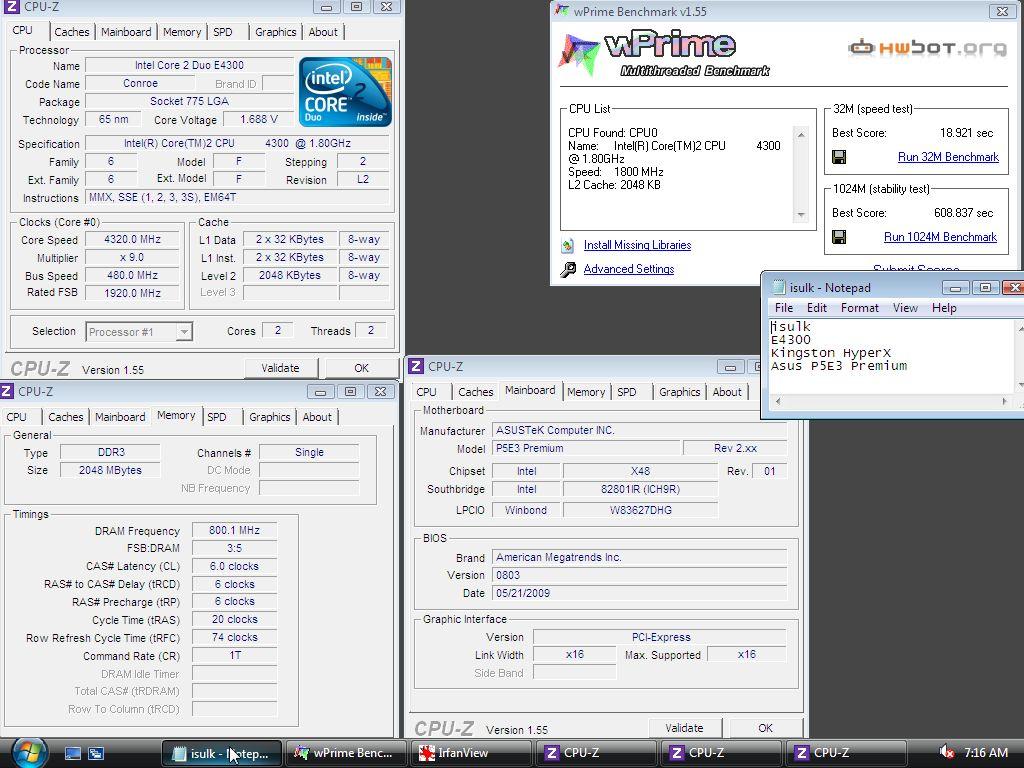Open the Caches tab in top CPU-Z window
Screen dimensions: 1024x768
(72, 32)
